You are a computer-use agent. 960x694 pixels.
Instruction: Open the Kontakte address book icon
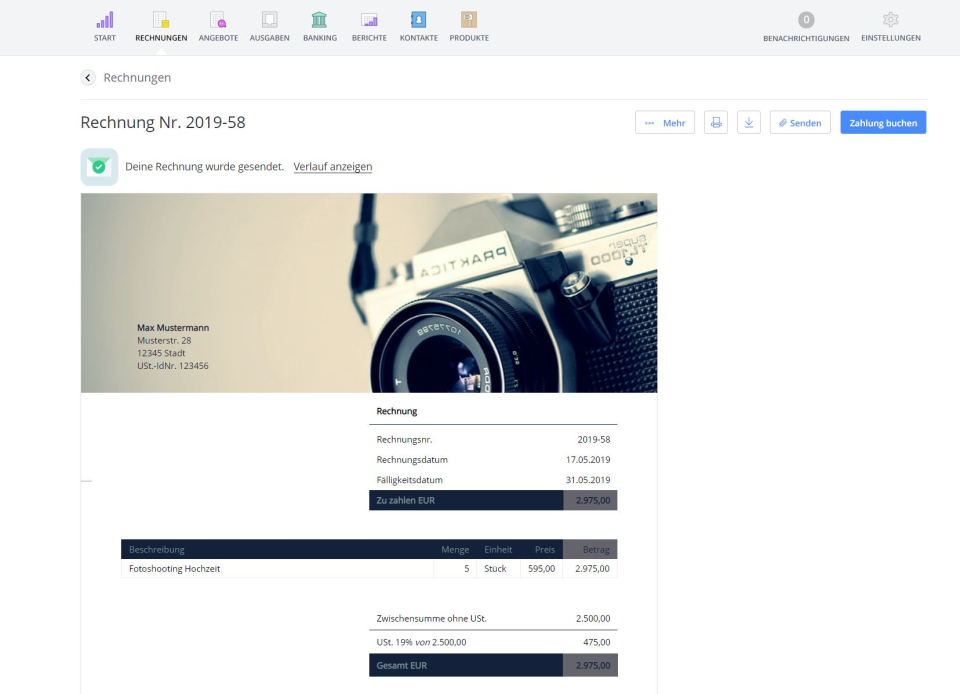[418, 20]
